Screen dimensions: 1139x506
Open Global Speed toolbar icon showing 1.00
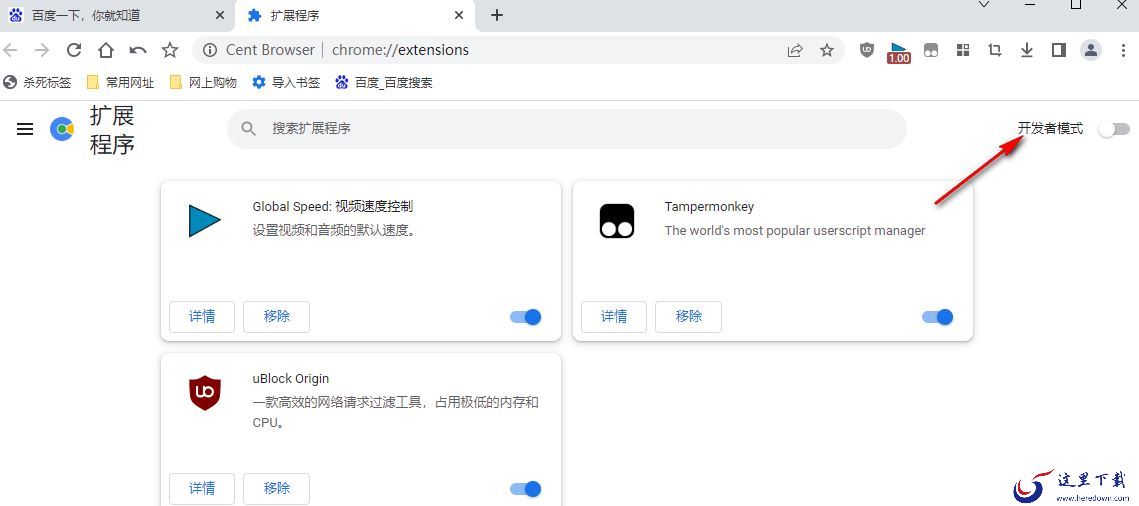click(899, 52)
